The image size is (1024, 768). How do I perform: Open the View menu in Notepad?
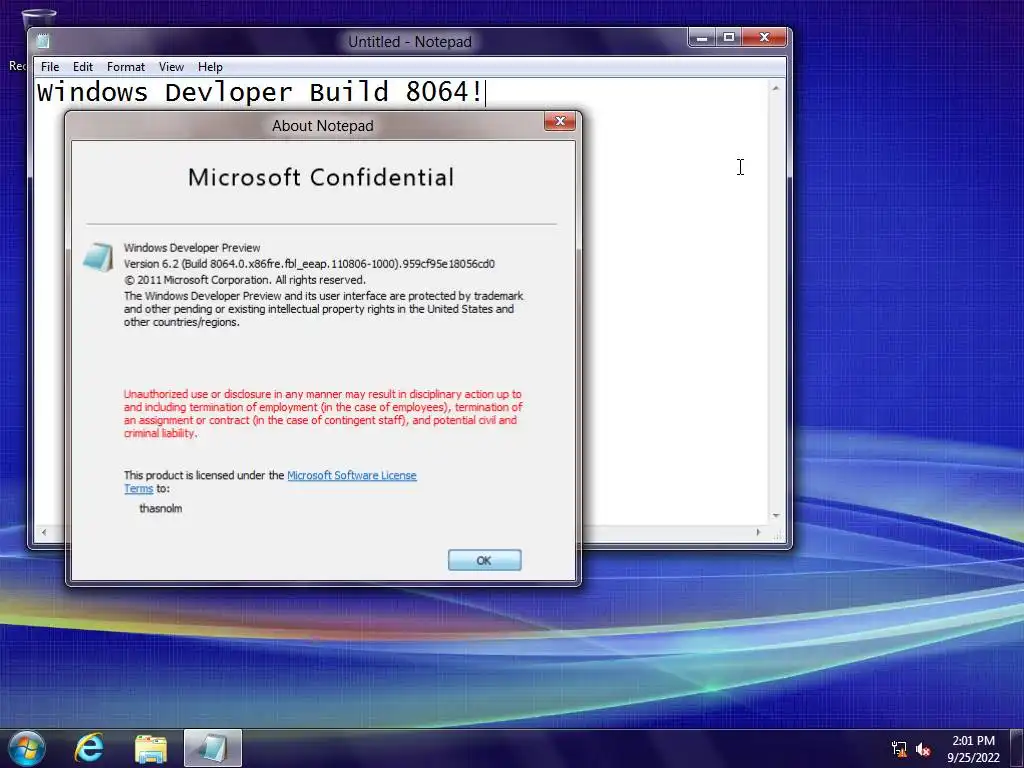[x=171, y=67]
